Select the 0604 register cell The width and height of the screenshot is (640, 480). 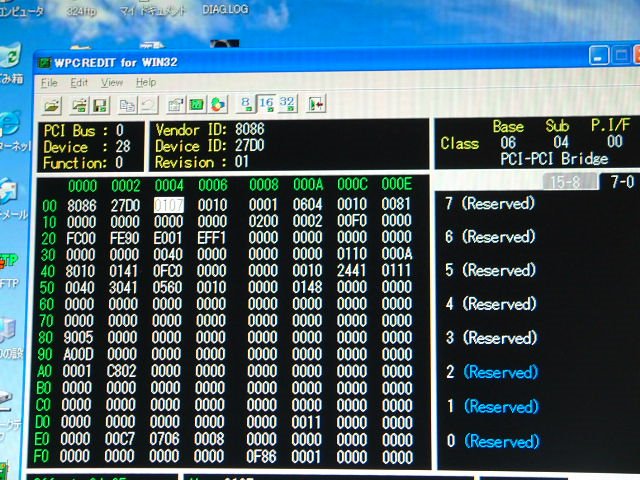pyautogui.click(x=308, y=204)
